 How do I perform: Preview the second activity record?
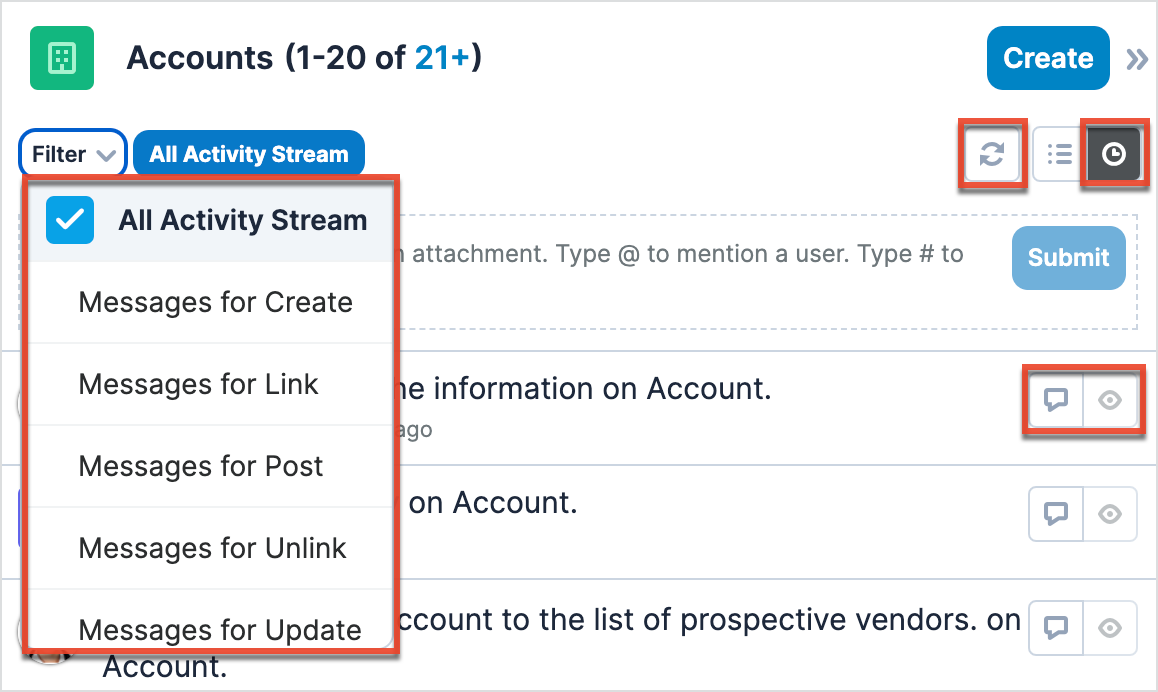click(1110, 514)
